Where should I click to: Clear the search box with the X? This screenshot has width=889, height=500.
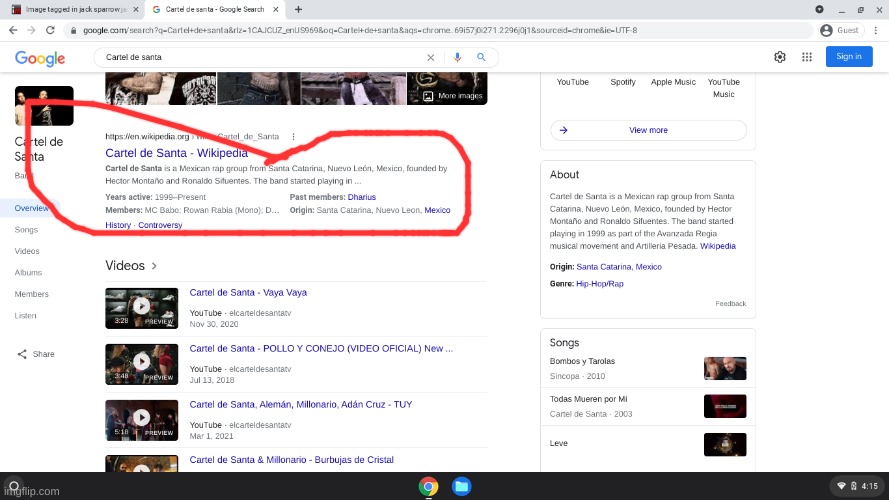tap(430, 57)
